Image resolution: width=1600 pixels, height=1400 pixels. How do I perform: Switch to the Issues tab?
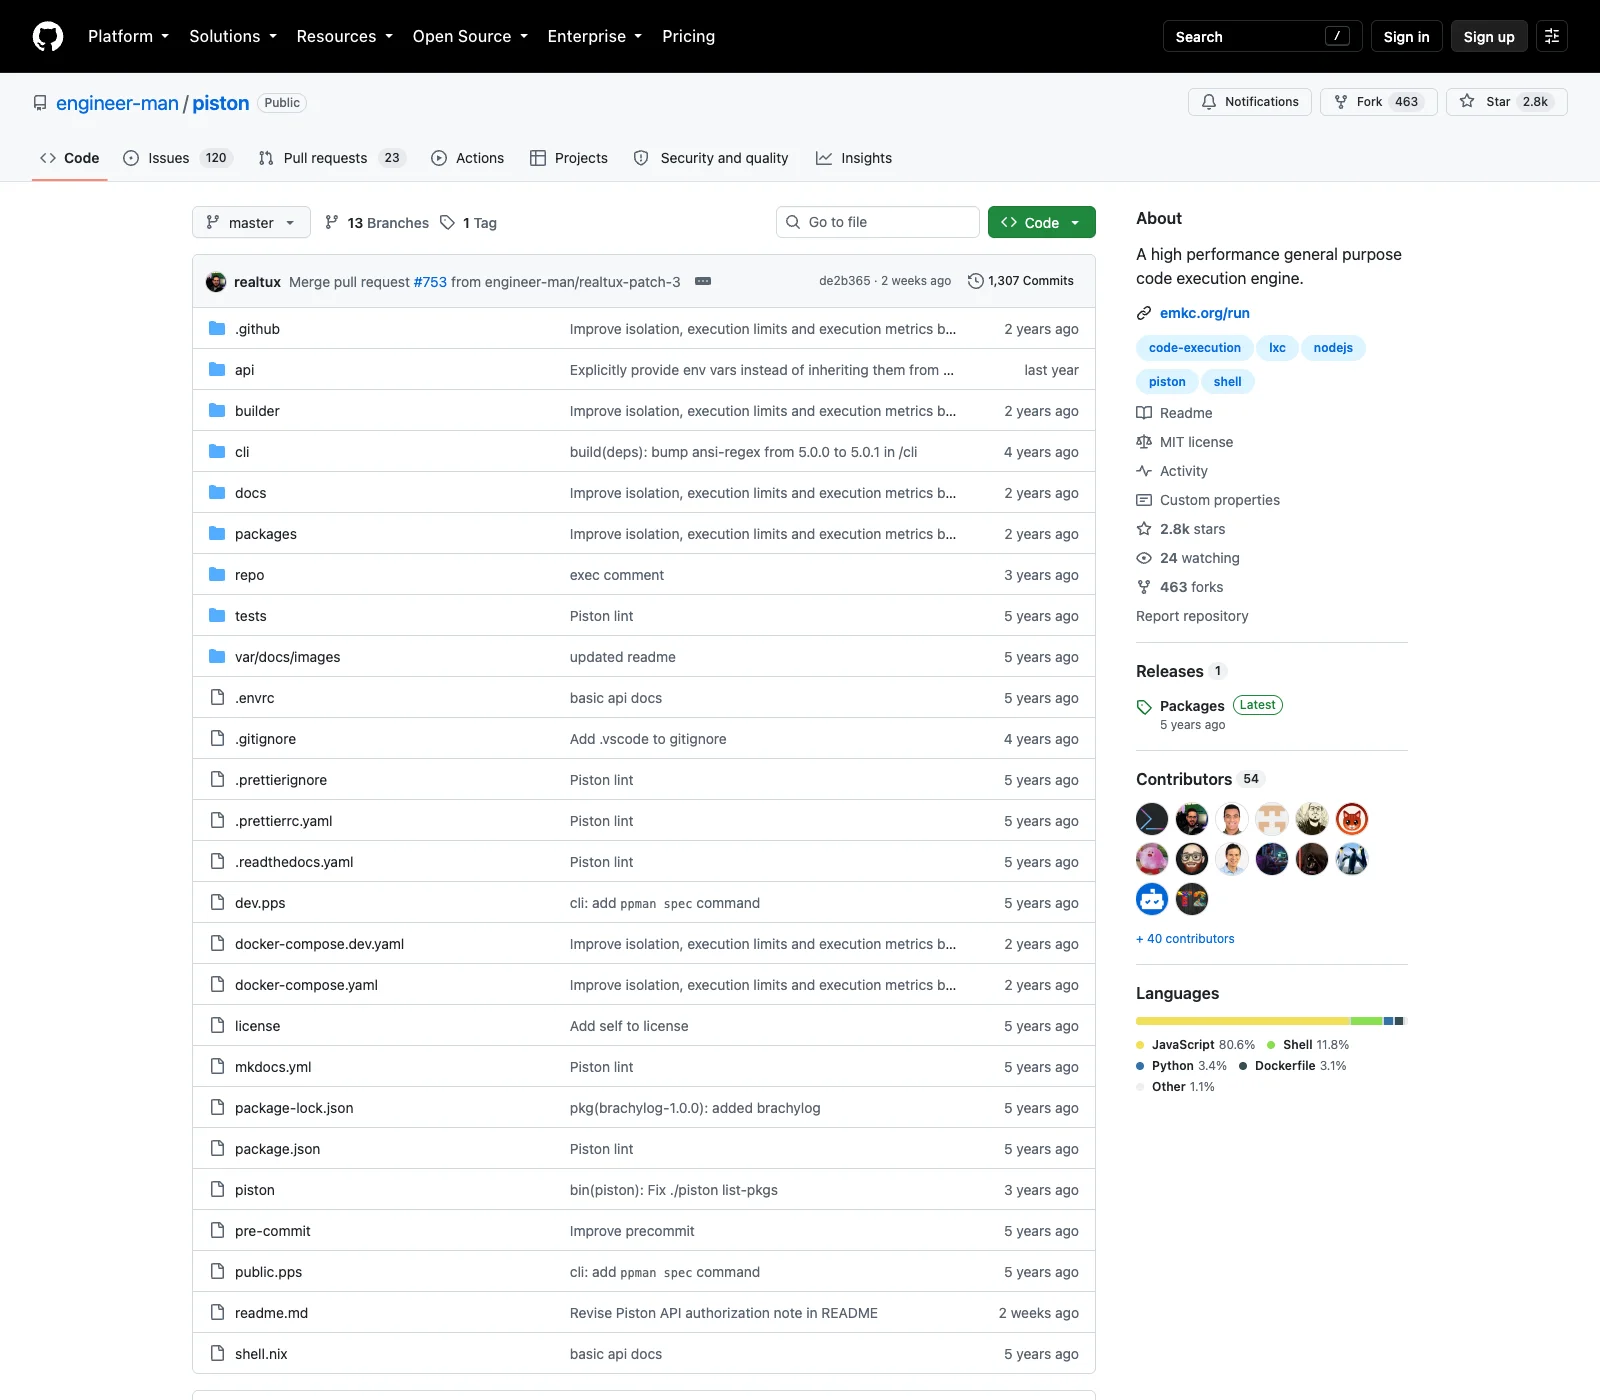point(178,158)
